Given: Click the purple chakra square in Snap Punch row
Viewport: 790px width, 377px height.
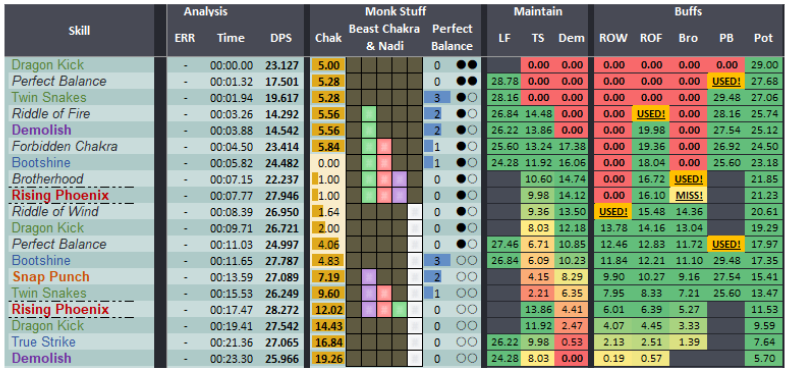Looking at the screenshot, I should pyautogui.click(x=369, y=277).
